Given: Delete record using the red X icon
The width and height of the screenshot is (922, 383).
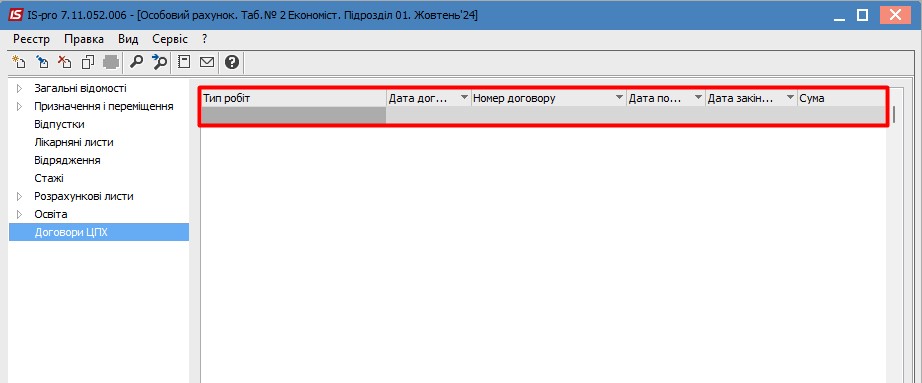Looking at the screenshot, I should tap(64, 62).
